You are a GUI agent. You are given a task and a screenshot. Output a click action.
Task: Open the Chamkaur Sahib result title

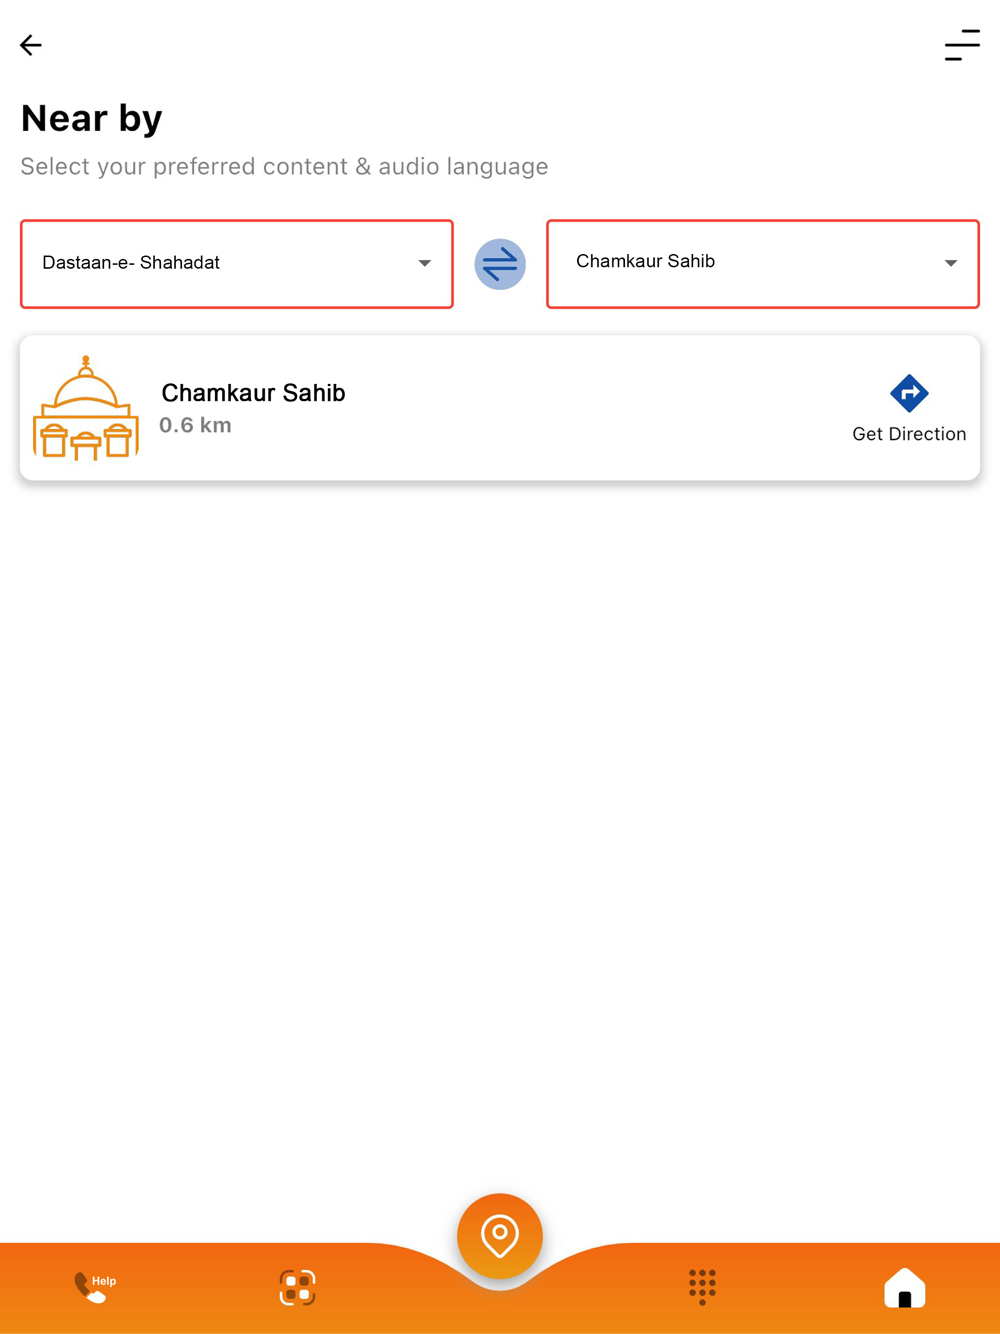(253, 393)
